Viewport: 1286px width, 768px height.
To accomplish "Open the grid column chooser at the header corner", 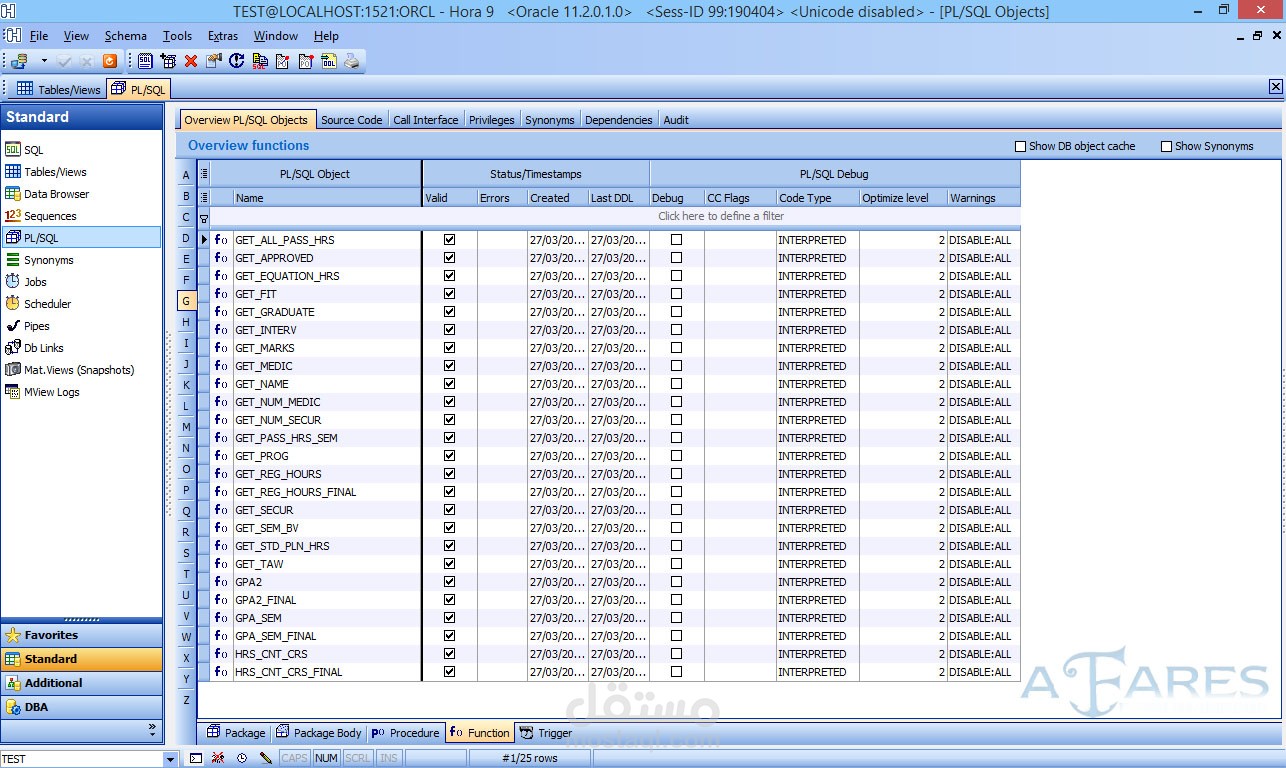I will (204, 174).
